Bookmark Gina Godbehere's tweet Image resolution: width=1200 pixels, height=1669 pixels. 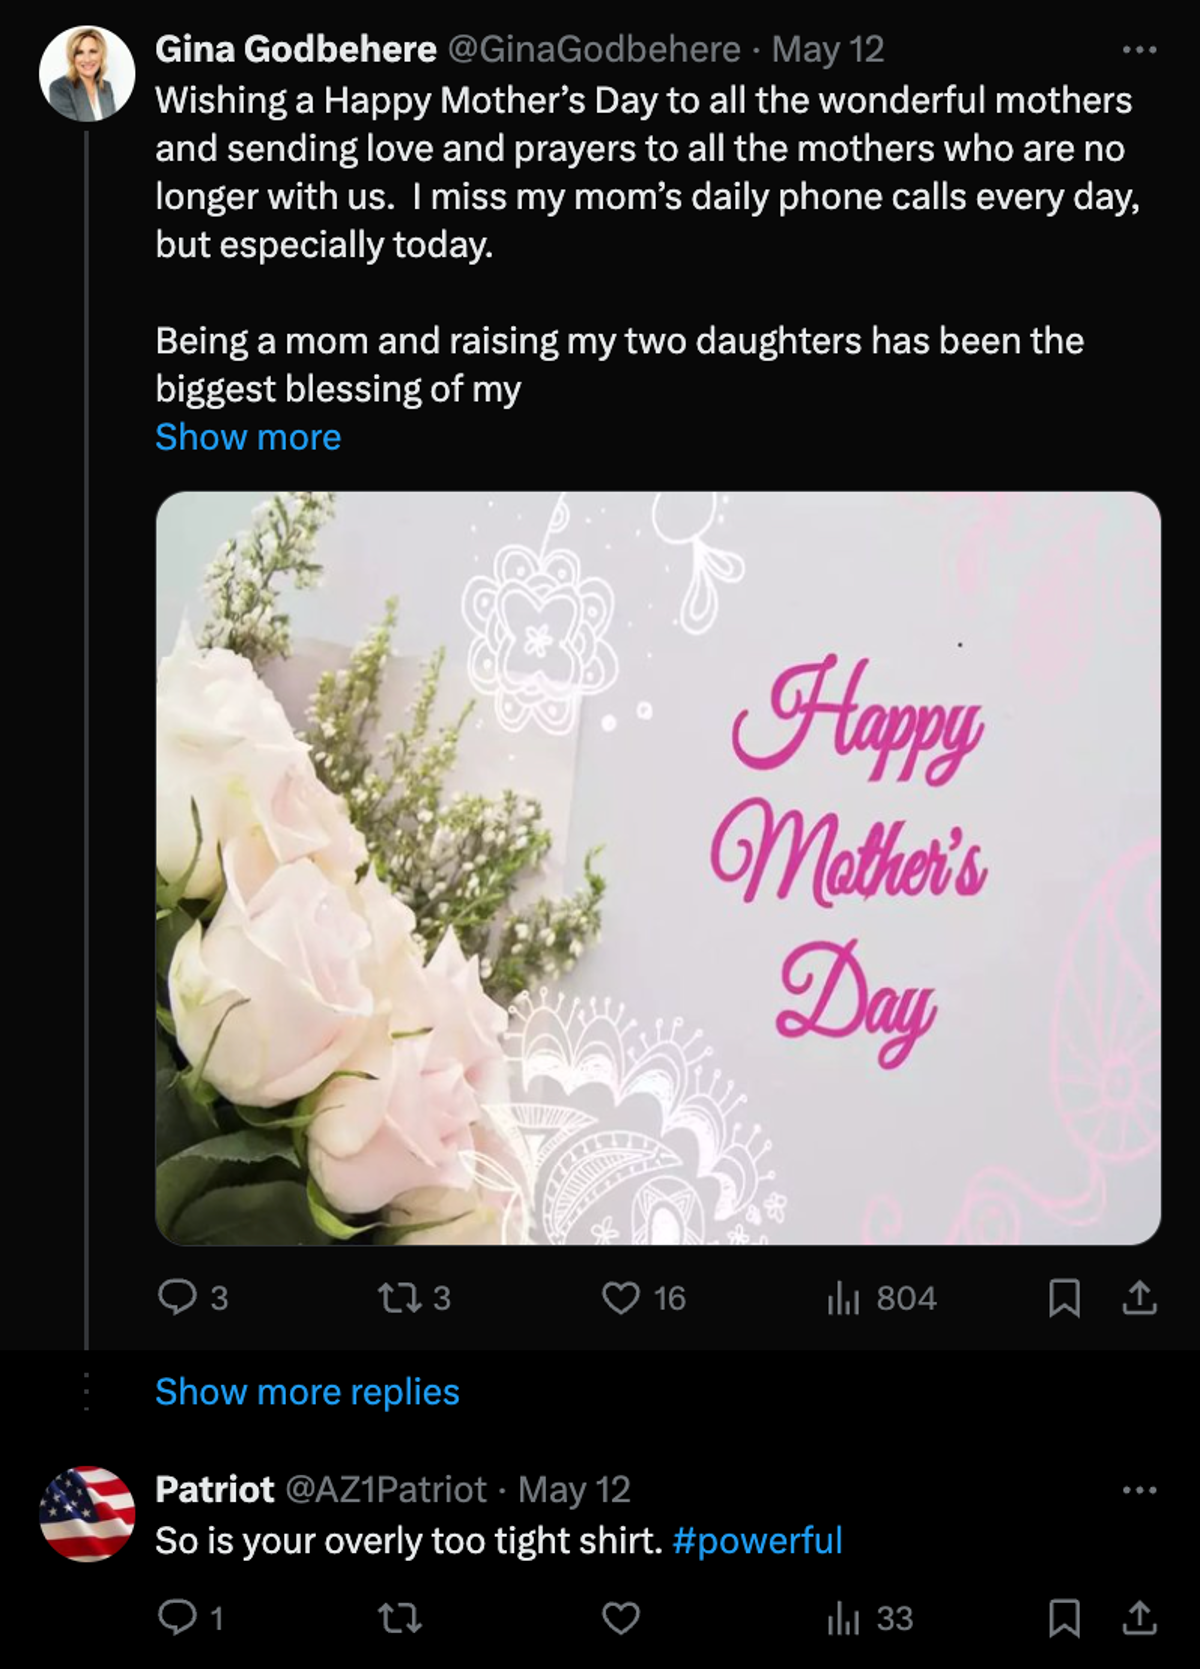(x=1064, y=1298)
